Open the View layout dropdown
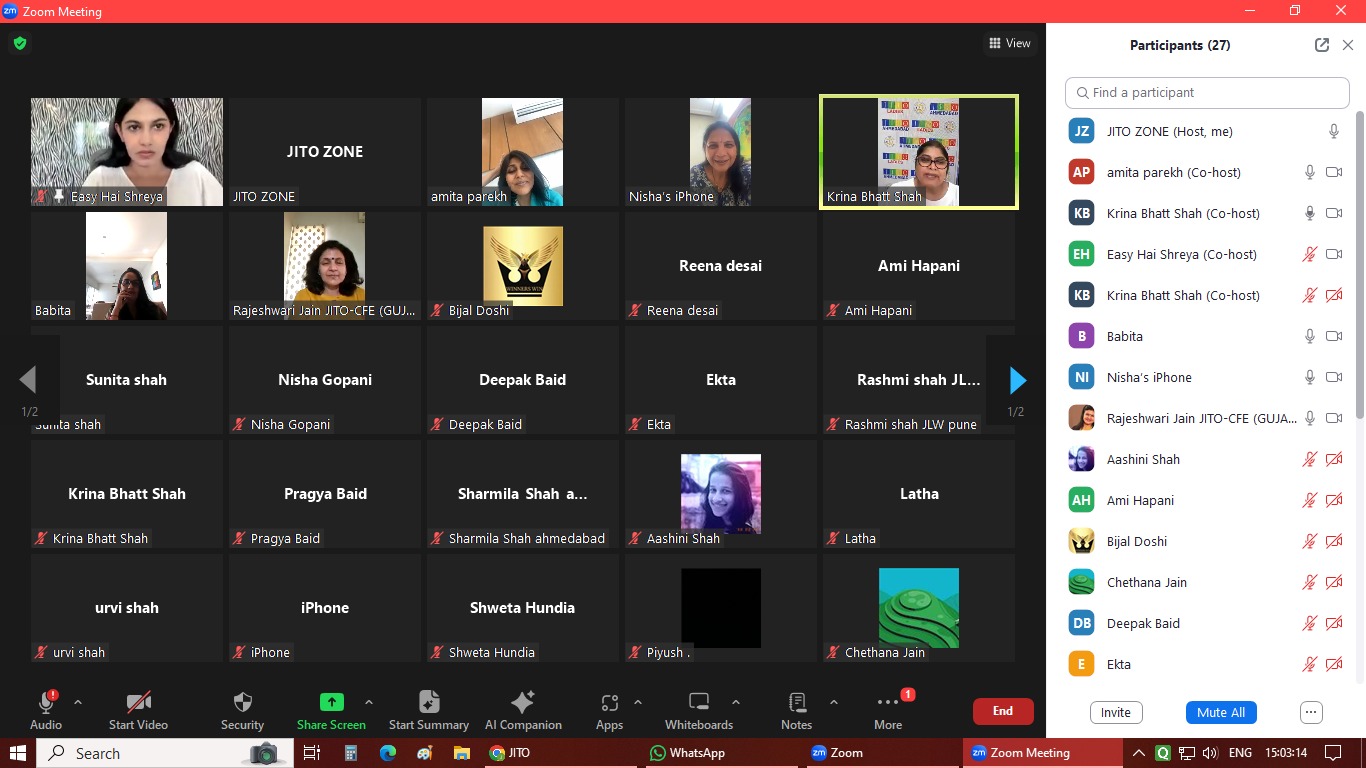 coord(1009,43)
